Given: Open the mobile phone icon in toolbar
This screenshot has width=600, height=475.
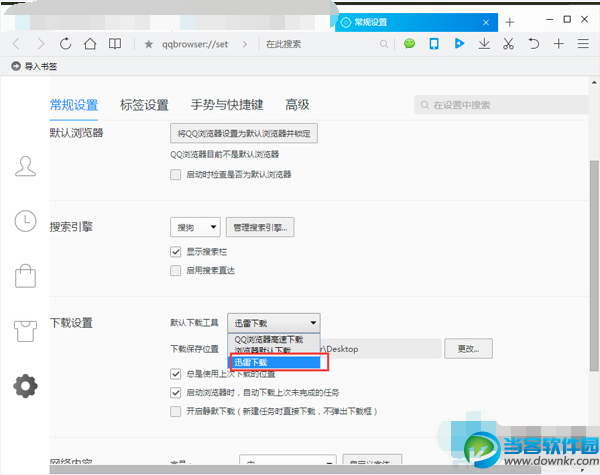Looking at the screenshot, I should click(x=434, y=44).
